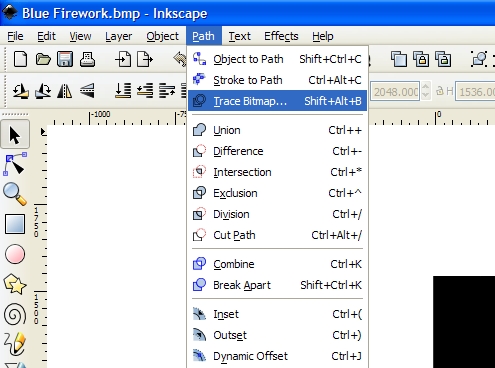The image size is (495, 368).
Task: Select the Rectangle tool
Action: 15,224
